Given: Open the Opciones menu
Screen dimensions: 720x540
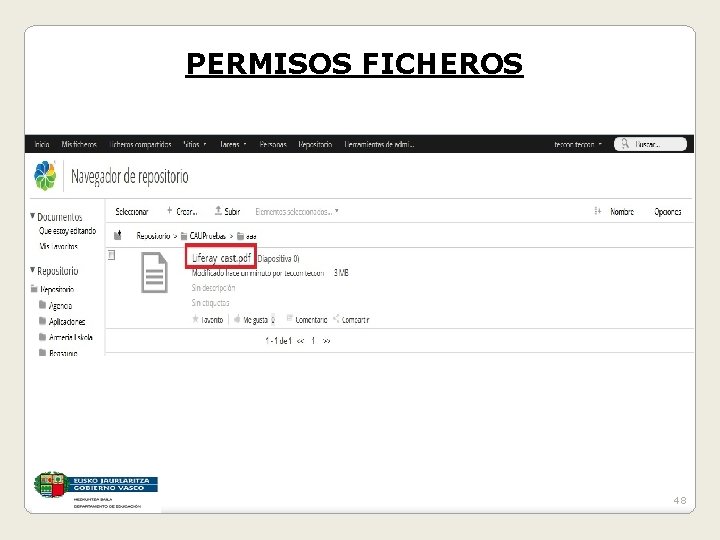Looking at the screenshot, I should [668, 212].
